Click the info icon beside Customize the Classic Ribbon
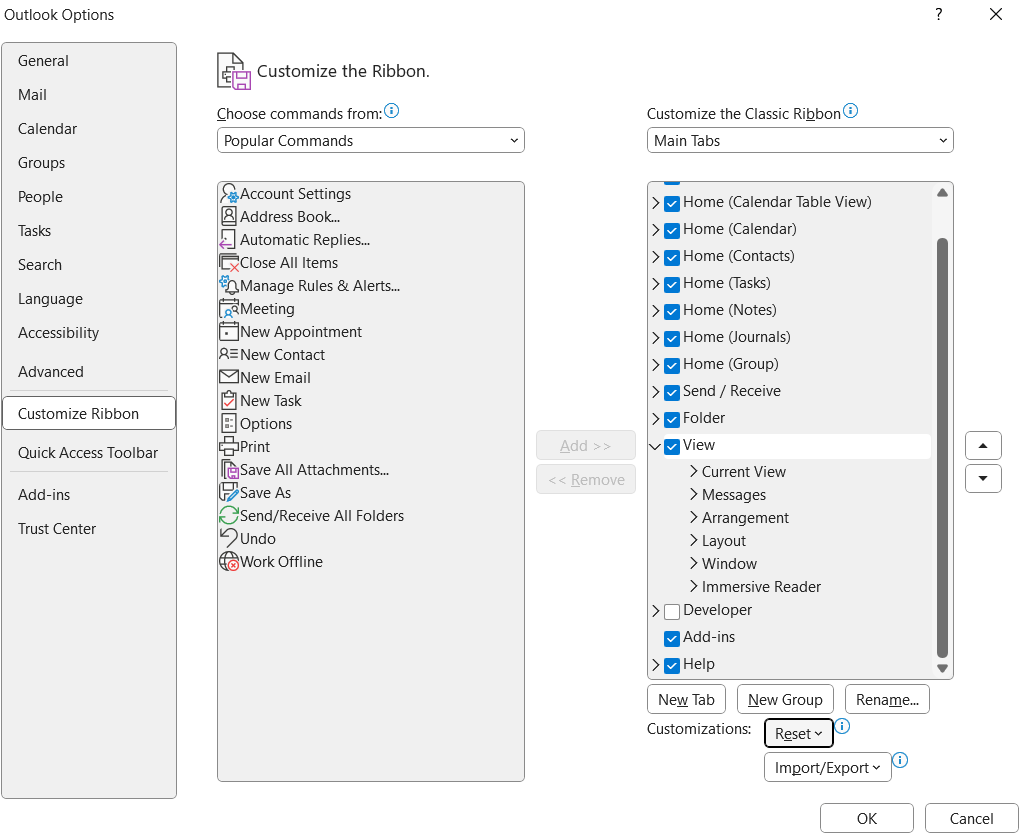 coord(850,111)
